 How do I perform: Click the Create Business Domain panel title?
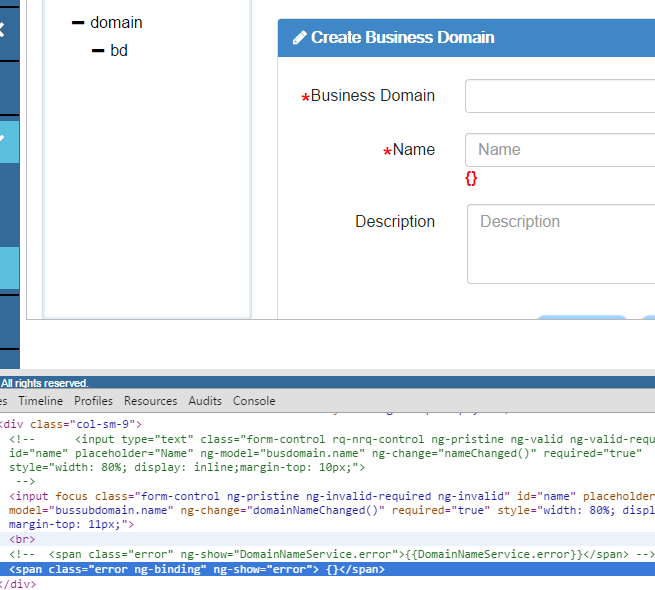[403, 38]
